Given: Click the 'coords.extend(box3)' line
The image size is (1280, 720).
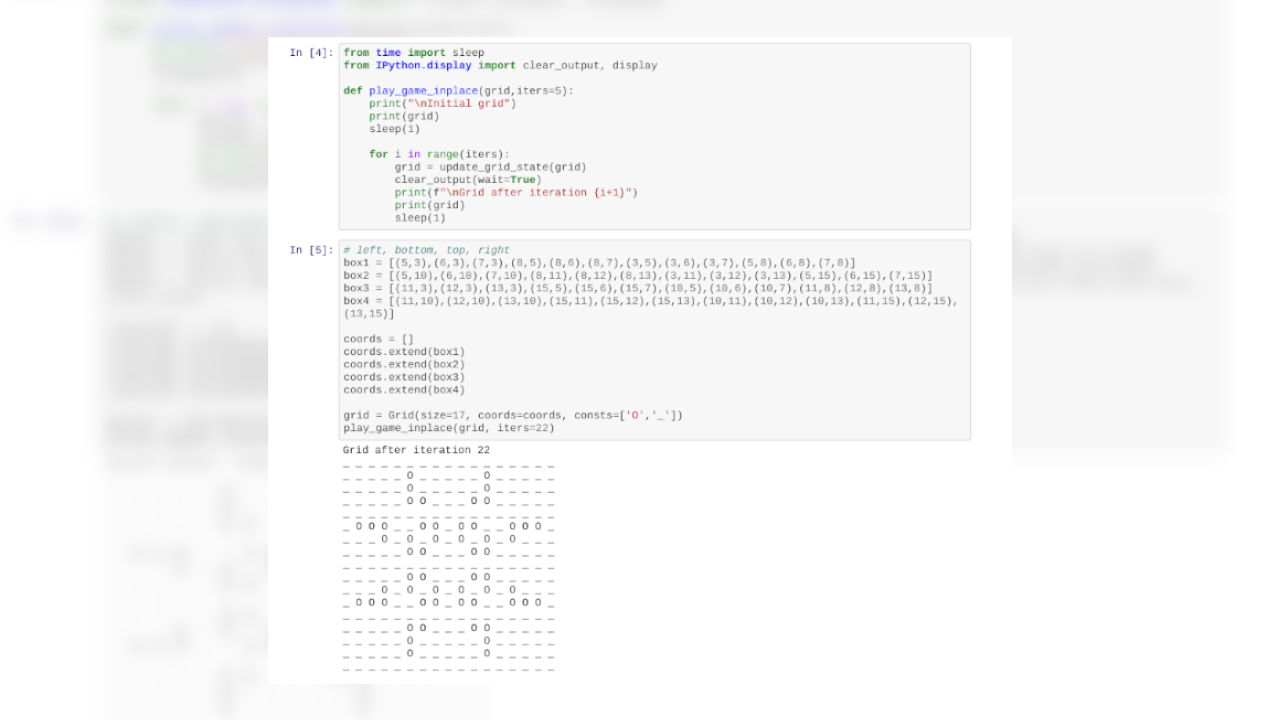Looking at the screenshot, I should (404, 378).
